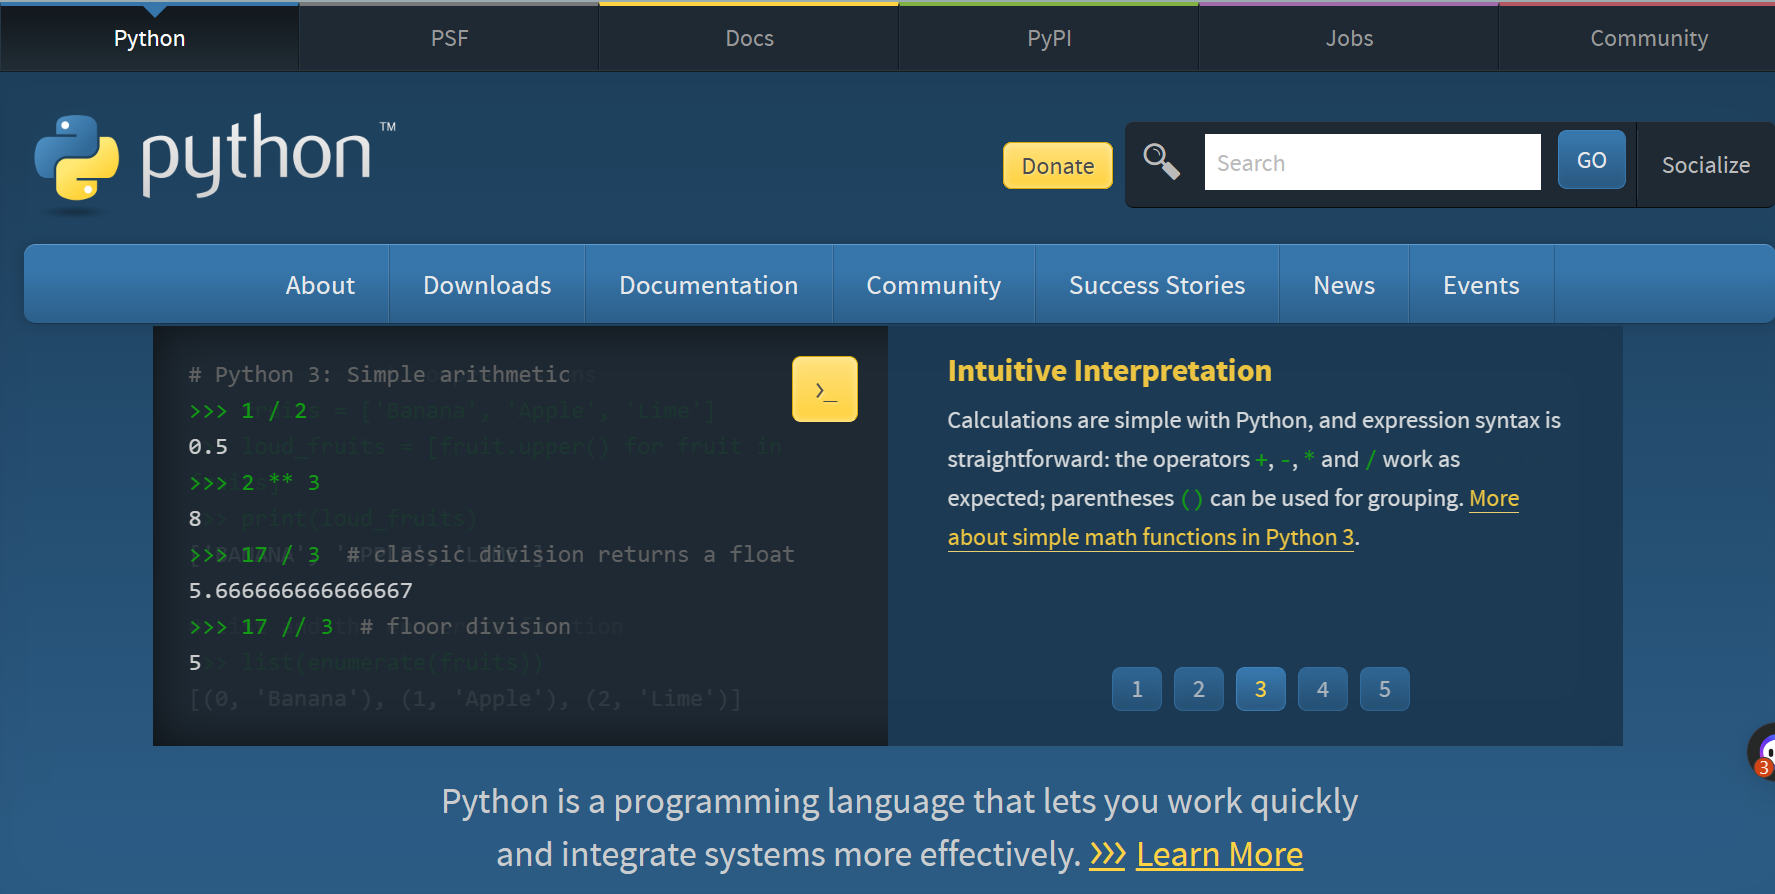Jump to slide 5 of the carousel

tap(1385, 689)
